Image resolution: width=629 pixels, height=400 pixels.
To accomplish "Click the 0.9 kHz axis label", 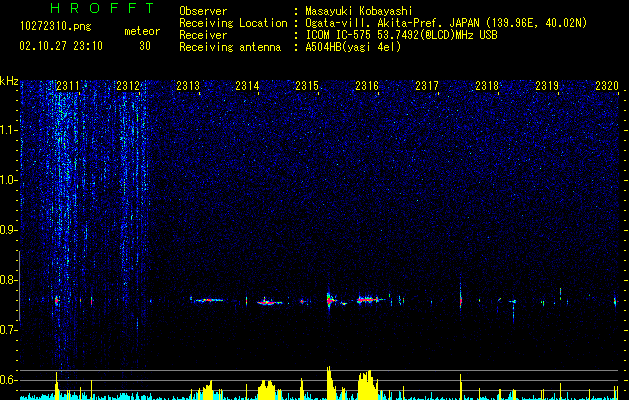I will pos(8,230).
